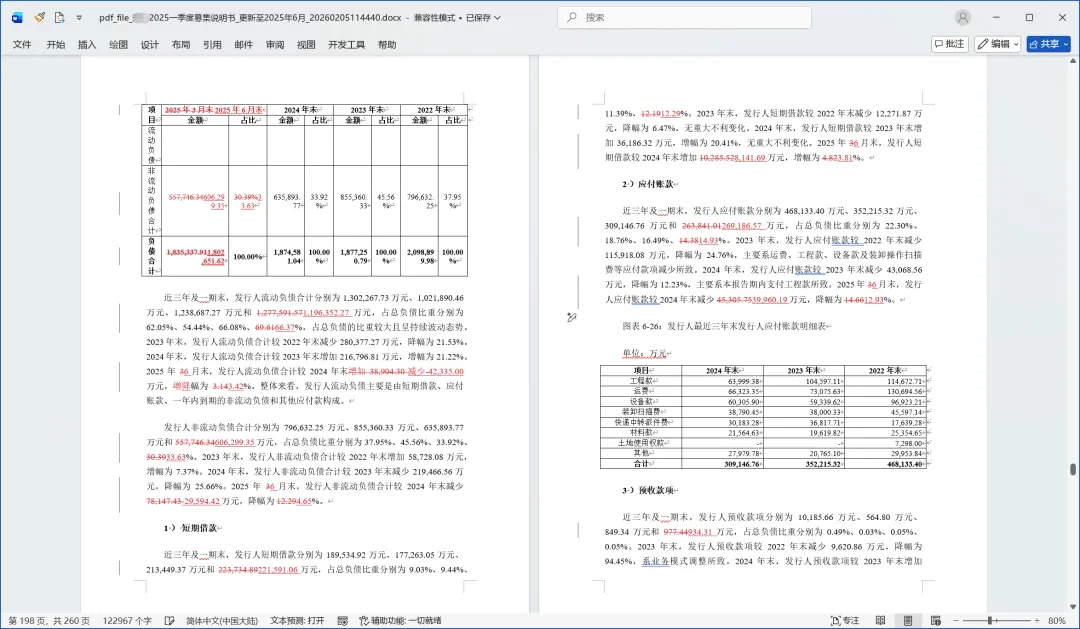
Task: Click the heading 1） 短期借款
Action: [191, 528]
